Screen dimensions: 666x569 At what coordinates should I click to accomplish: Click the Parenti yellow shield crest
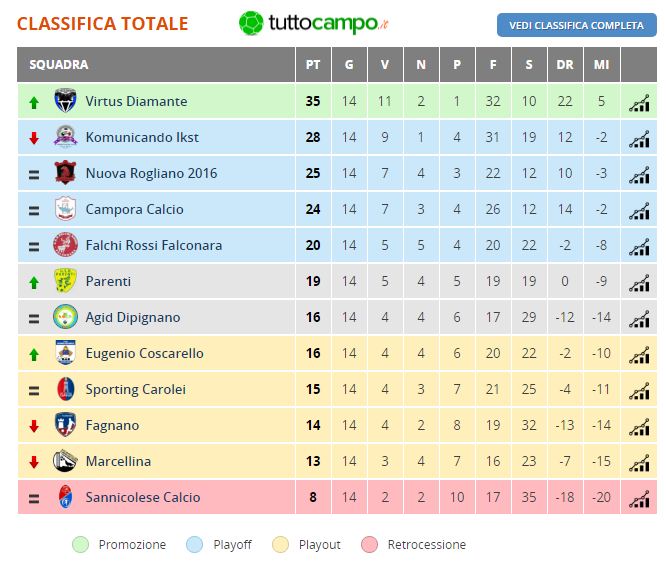click(65, 281)
